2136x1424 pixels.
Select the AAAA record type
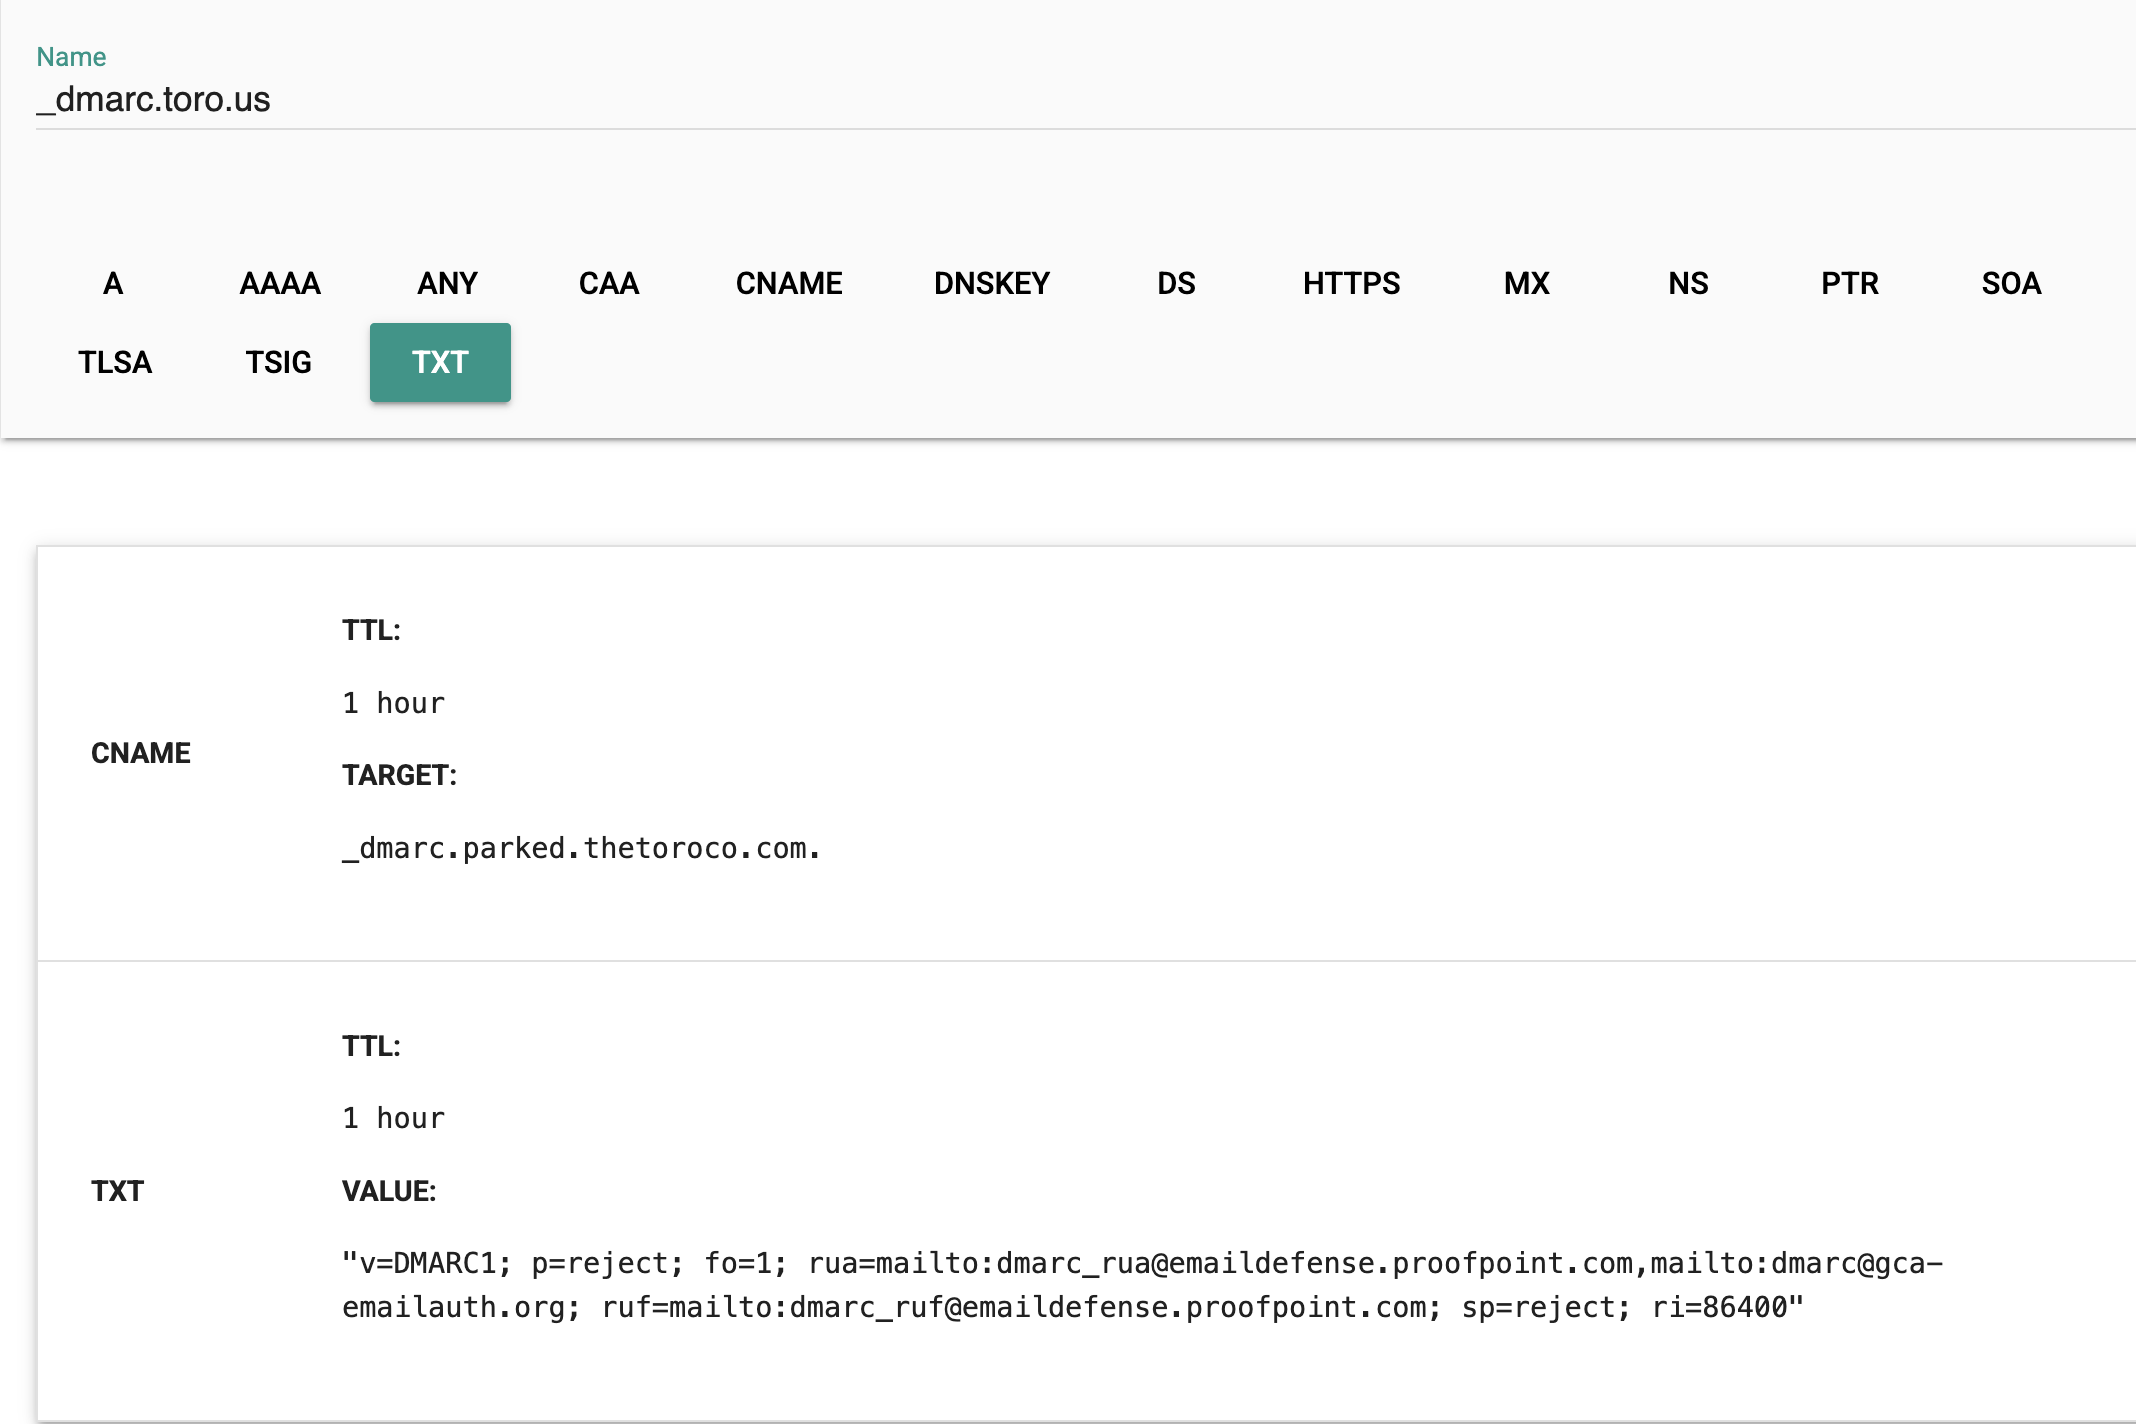pyautogui.click(x=280, y=283)
